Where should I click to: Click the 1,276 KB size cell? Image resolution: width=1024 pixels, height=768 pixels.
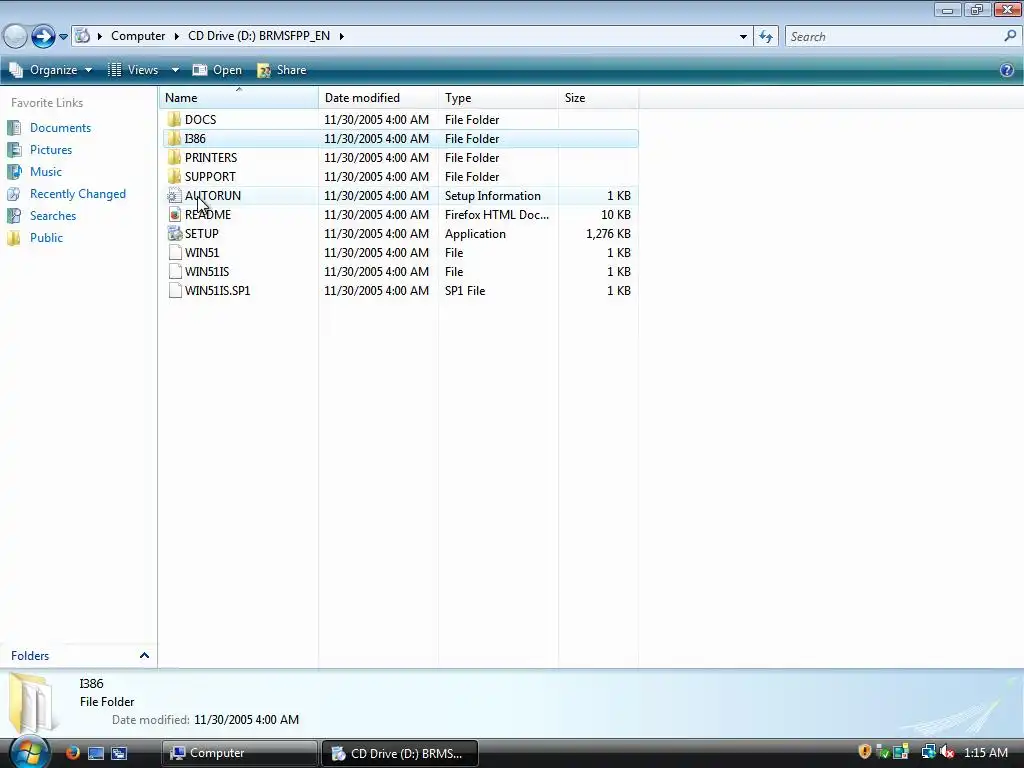point(608,234)
